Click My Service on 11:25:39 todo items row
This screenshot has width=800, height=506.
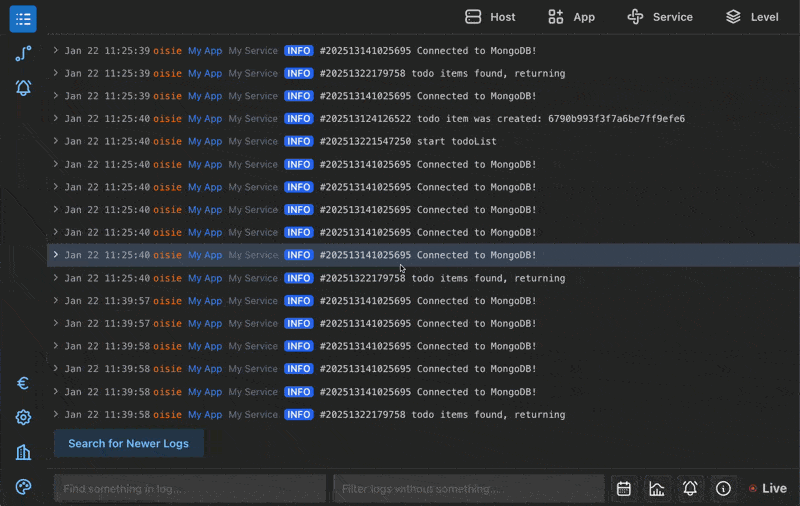(253, 73)
